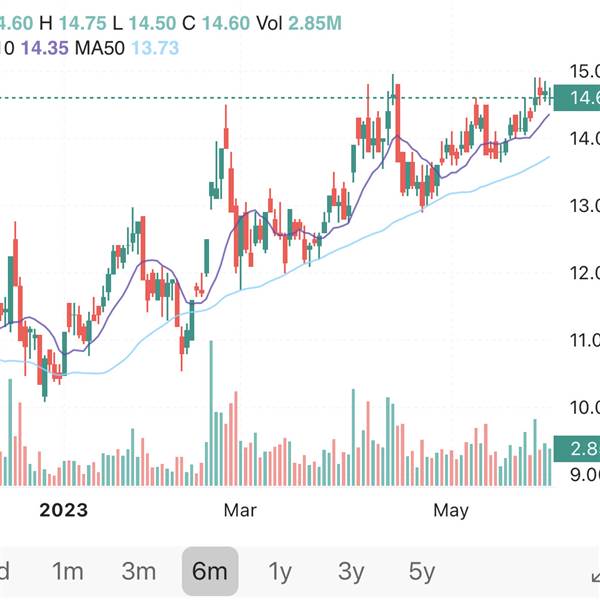Click the close price 14.60 value
This screenshot has height=600, width=600.
click(226, 23)
